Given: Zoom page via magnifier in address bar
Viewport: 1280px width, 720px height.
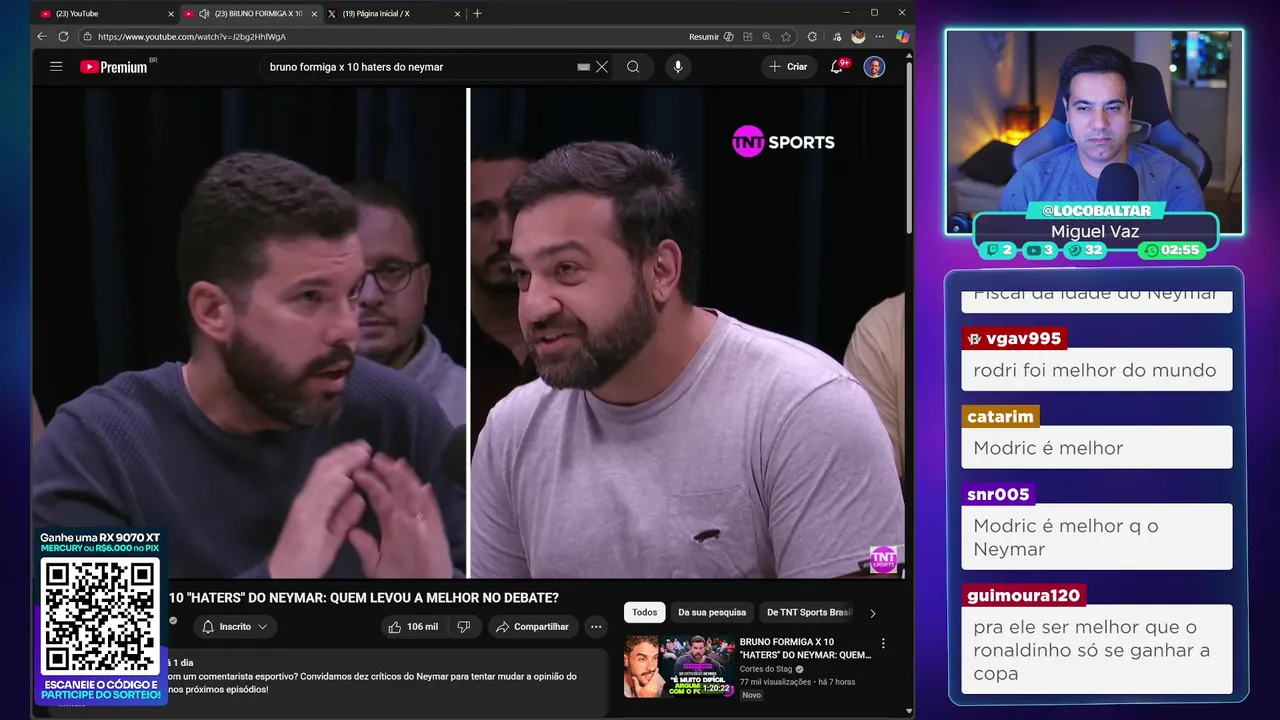Looking at the screenshot, I should [767, 36].
